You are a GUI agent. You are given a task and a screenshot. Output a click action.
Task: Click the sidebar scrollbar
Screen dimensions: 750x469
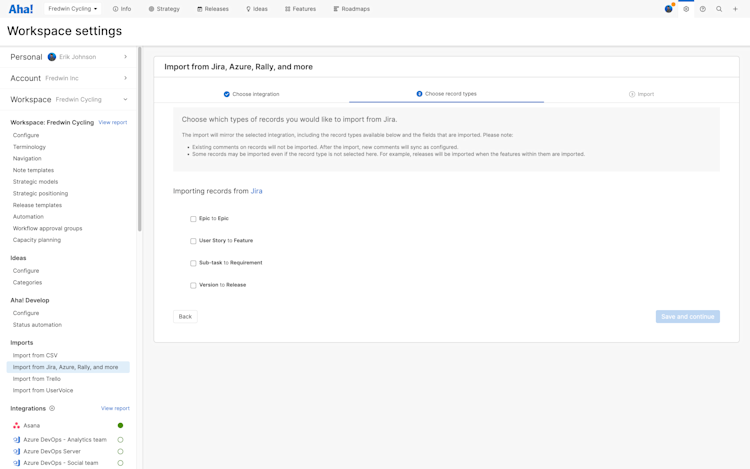click(x=140, y=139)
